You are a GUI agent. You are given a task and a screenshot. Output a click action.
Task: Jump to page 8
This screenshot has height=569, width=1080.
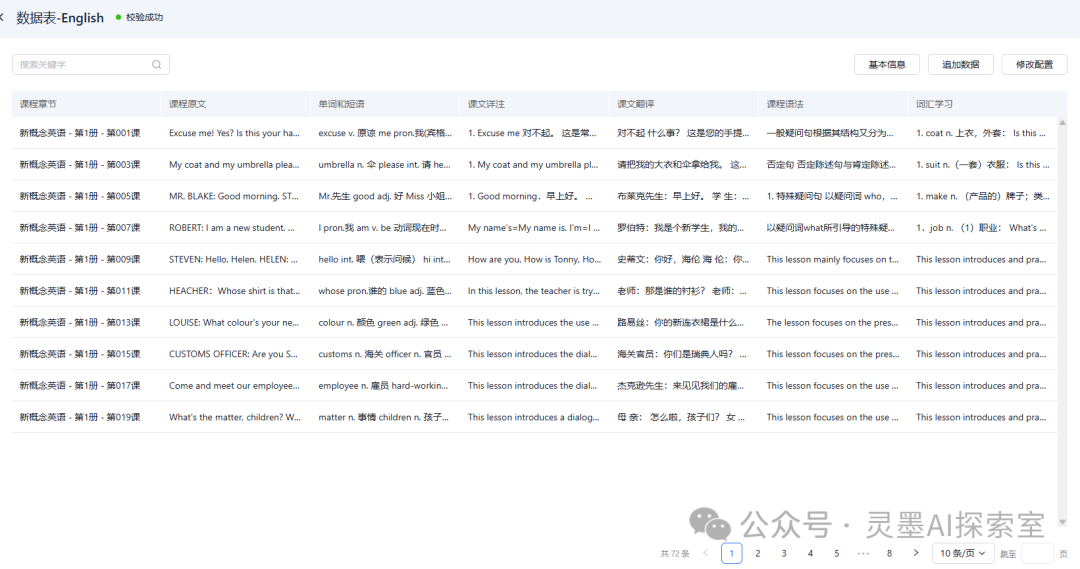(x=889, y=553)
